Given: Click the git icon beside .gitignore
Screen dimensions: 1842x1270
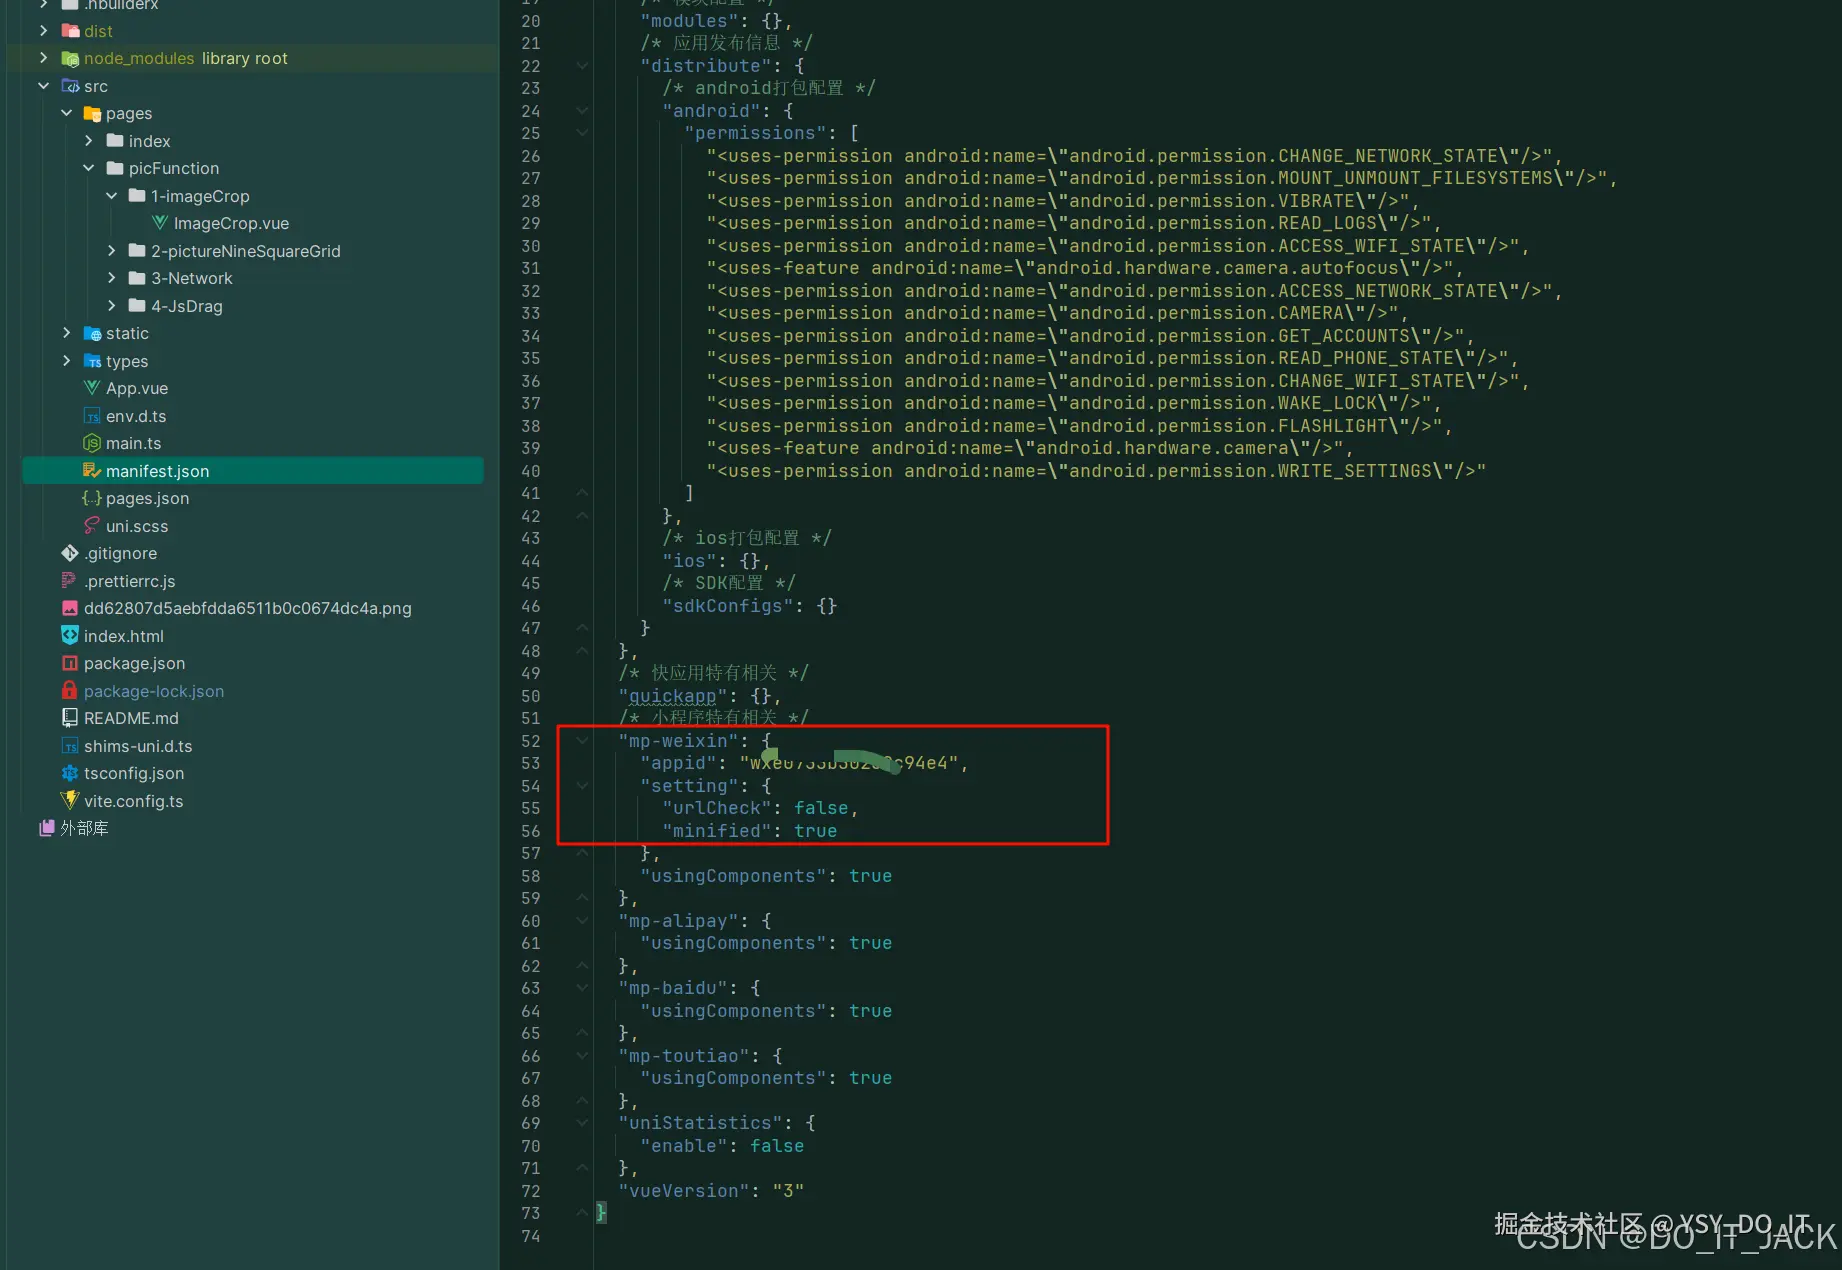Looking at the screenshot, I should pyautogui.click(x=70, y=553).
